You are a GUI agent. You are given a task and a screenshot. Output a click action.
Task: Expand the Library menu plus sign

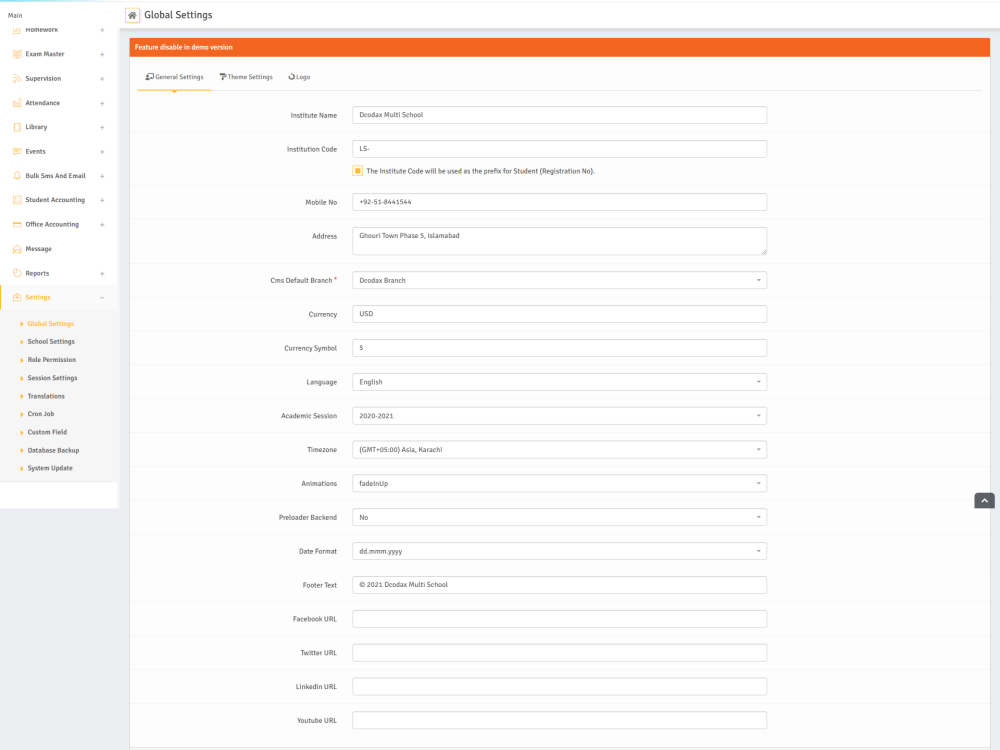[102, 127]
